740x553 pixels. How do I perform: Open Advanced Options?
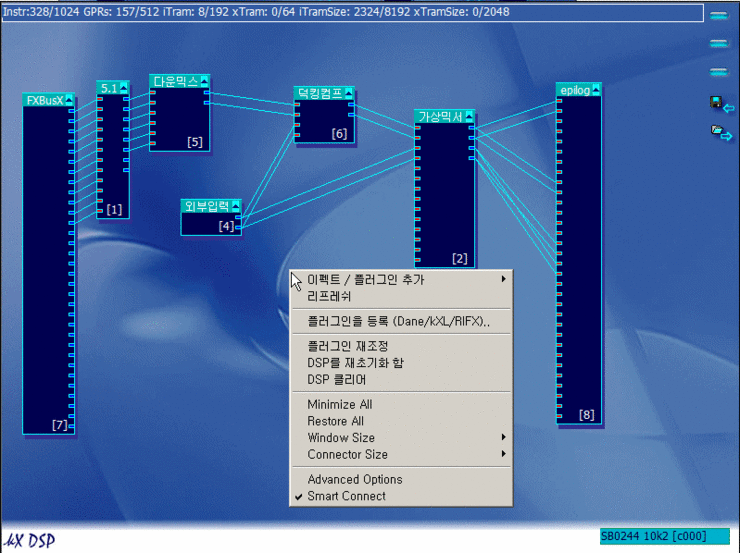point(401,480)
